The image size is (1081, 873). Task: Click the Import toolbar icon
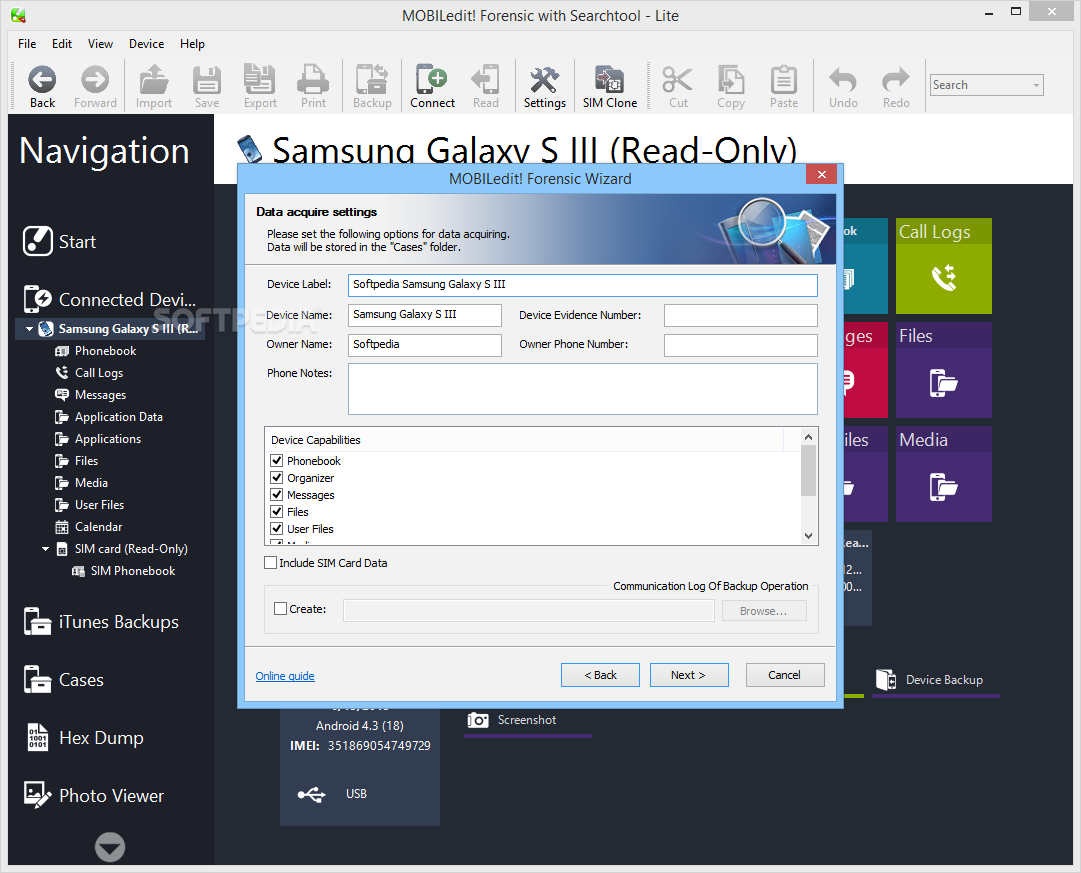click(x=154, y=86)
